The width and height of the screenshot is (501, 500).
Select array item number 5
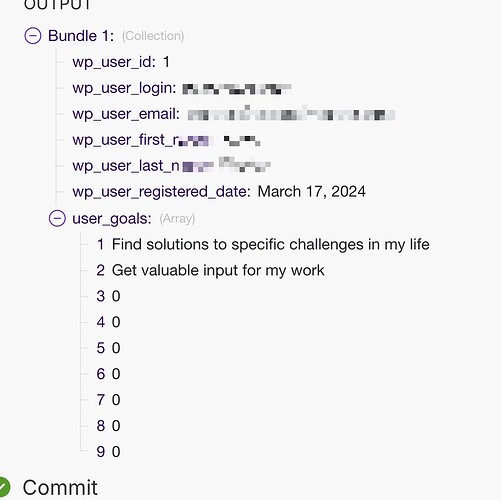[108, 348]
